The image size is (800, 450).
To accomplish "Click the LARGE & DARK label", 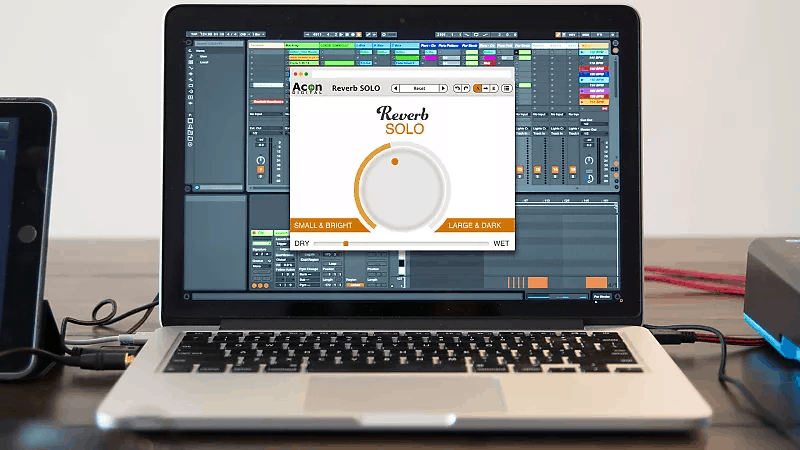I will tap(474, 225).
